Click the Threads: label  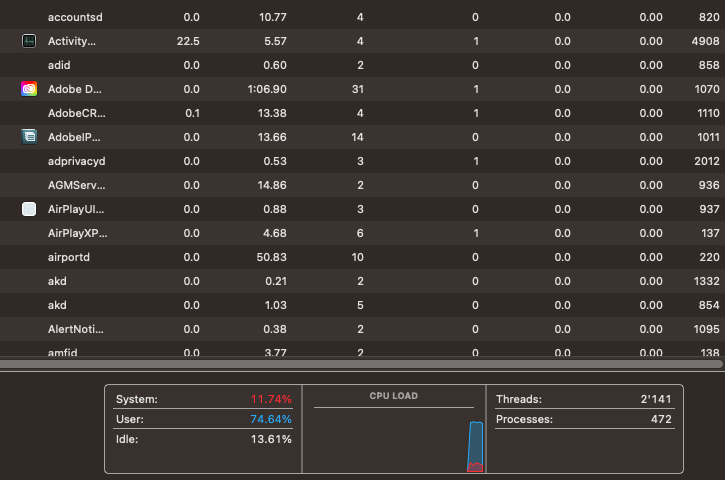click(519, 399)
